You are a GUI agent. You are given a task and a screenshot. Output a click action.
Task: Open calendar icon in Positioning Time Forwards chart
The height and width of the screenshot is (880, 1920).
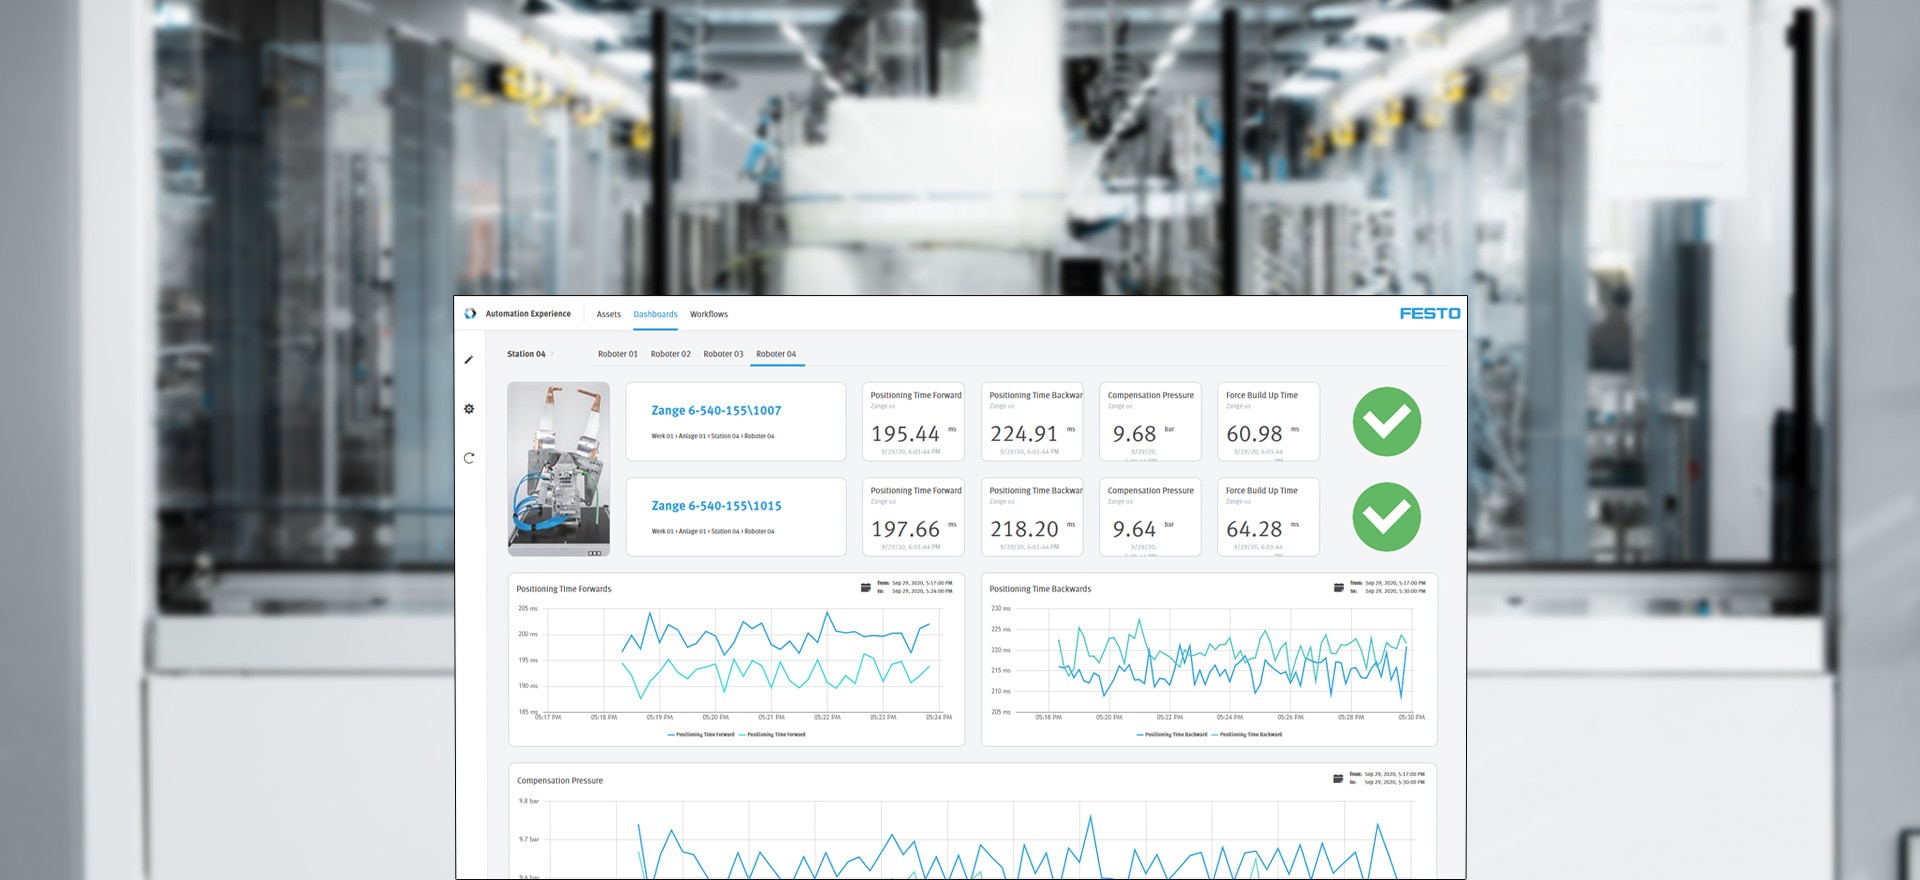coord(866,588)
